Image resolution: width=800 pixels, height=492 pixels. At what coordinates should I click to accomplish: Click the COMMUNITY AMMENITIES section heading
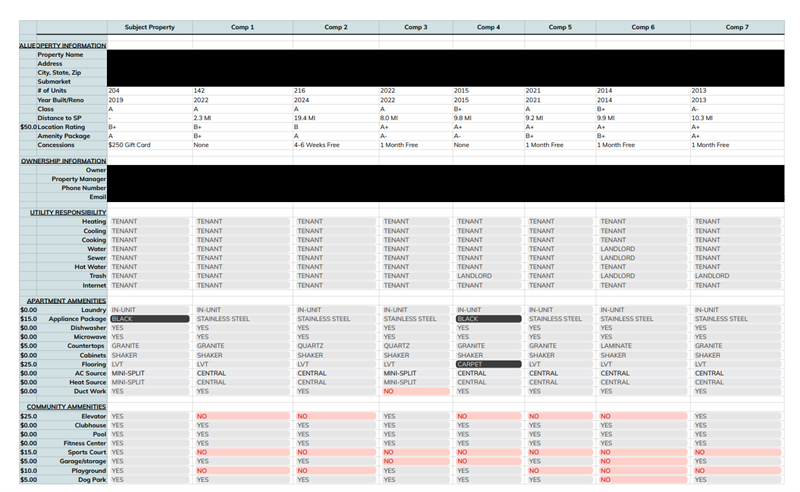[x=66, y=407]
